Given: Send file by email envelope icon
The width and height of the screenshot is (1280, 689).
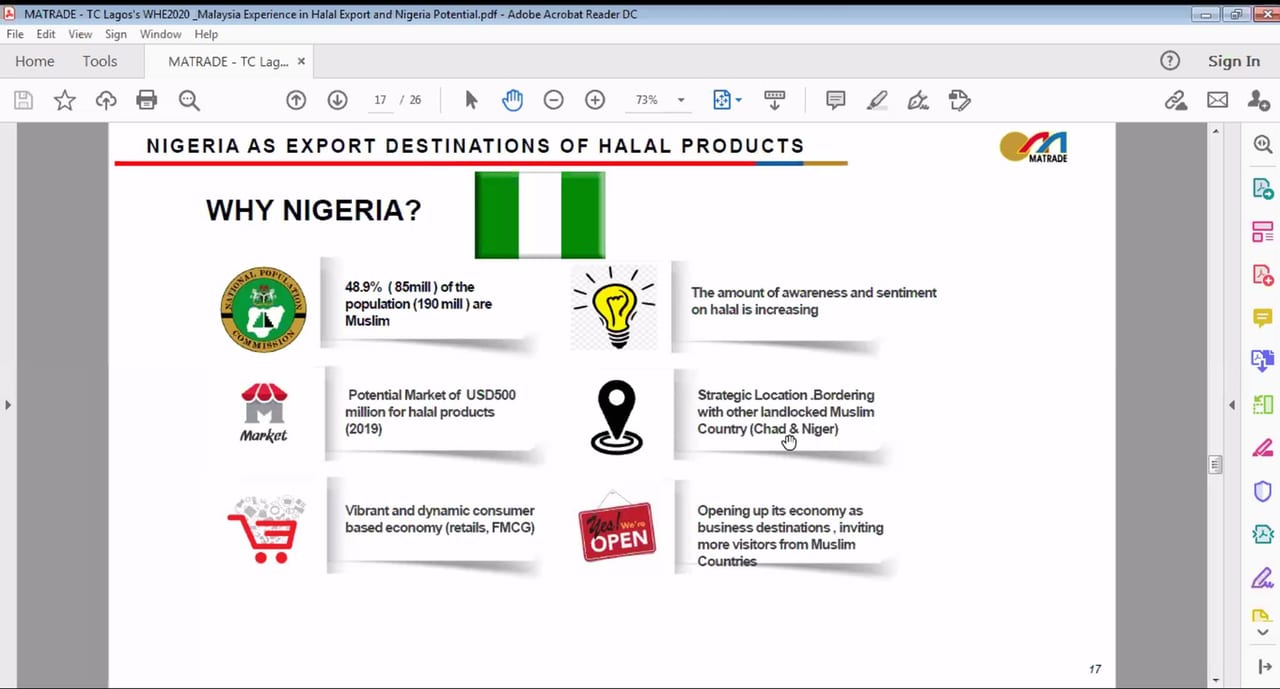Looking at the screenshot, I should tap(1217, 100).
